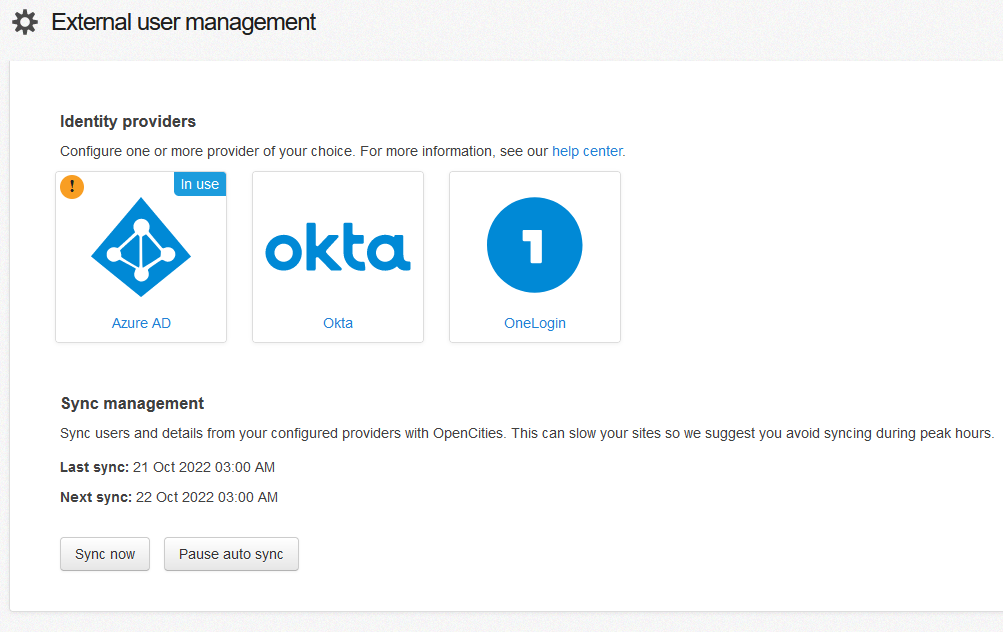Viewport: 1003px width, 632px height.
Task: Click the Okta label link
Action: tap(337, 322)
